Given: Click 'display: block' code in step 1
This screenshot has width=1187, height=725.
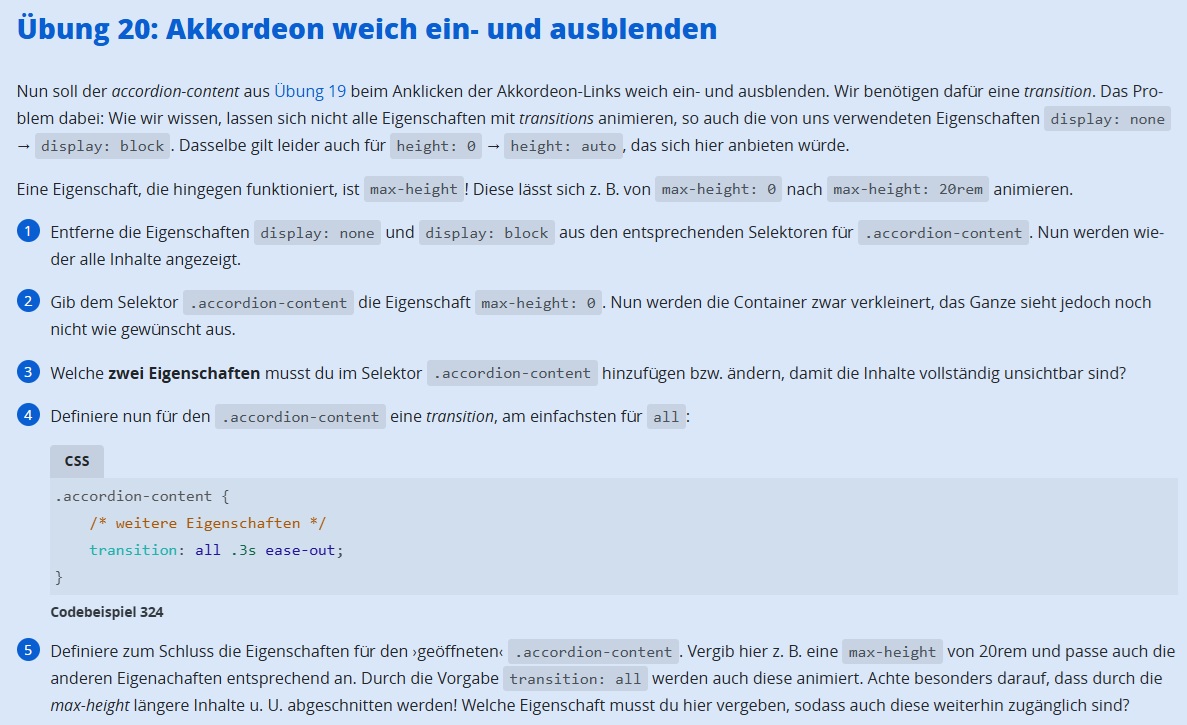Looking at the screenshot, I should 486,233.
